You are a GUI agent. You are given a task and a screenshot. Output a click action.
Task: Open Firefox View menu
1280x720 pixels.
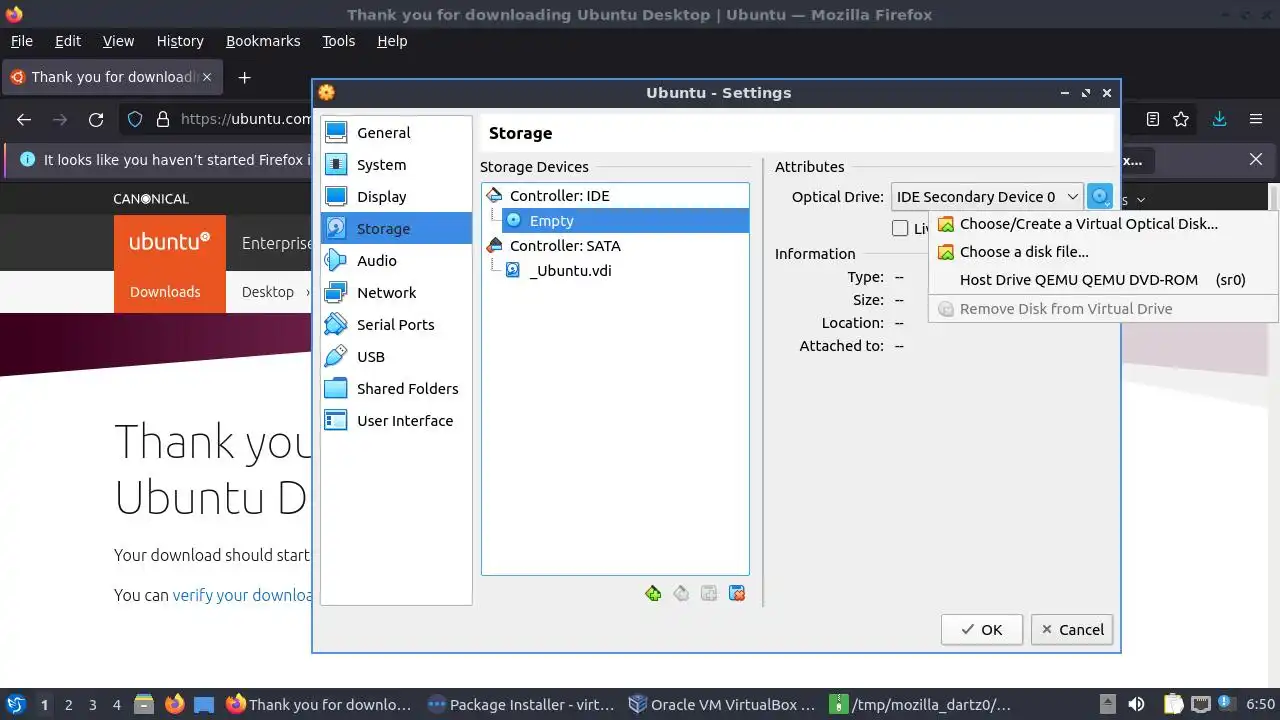[x=118, y=41]
